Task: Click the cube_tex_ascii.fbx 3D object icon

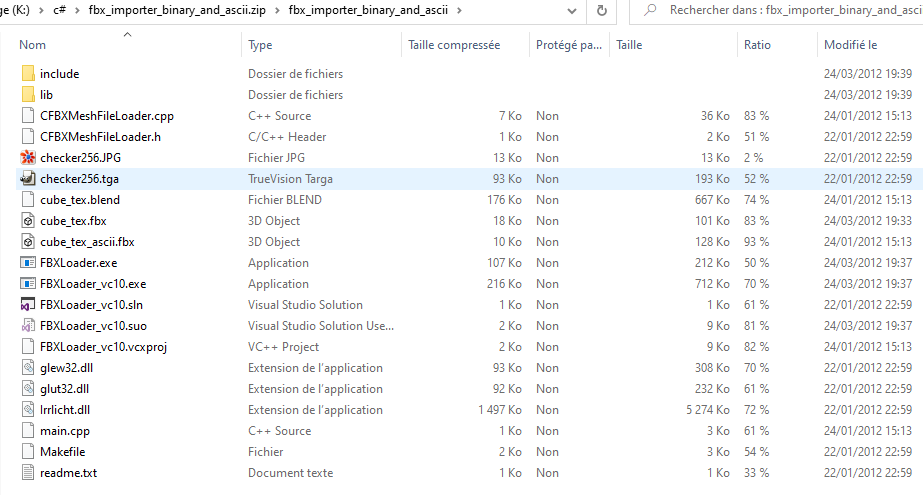Action: click(28, 242)
